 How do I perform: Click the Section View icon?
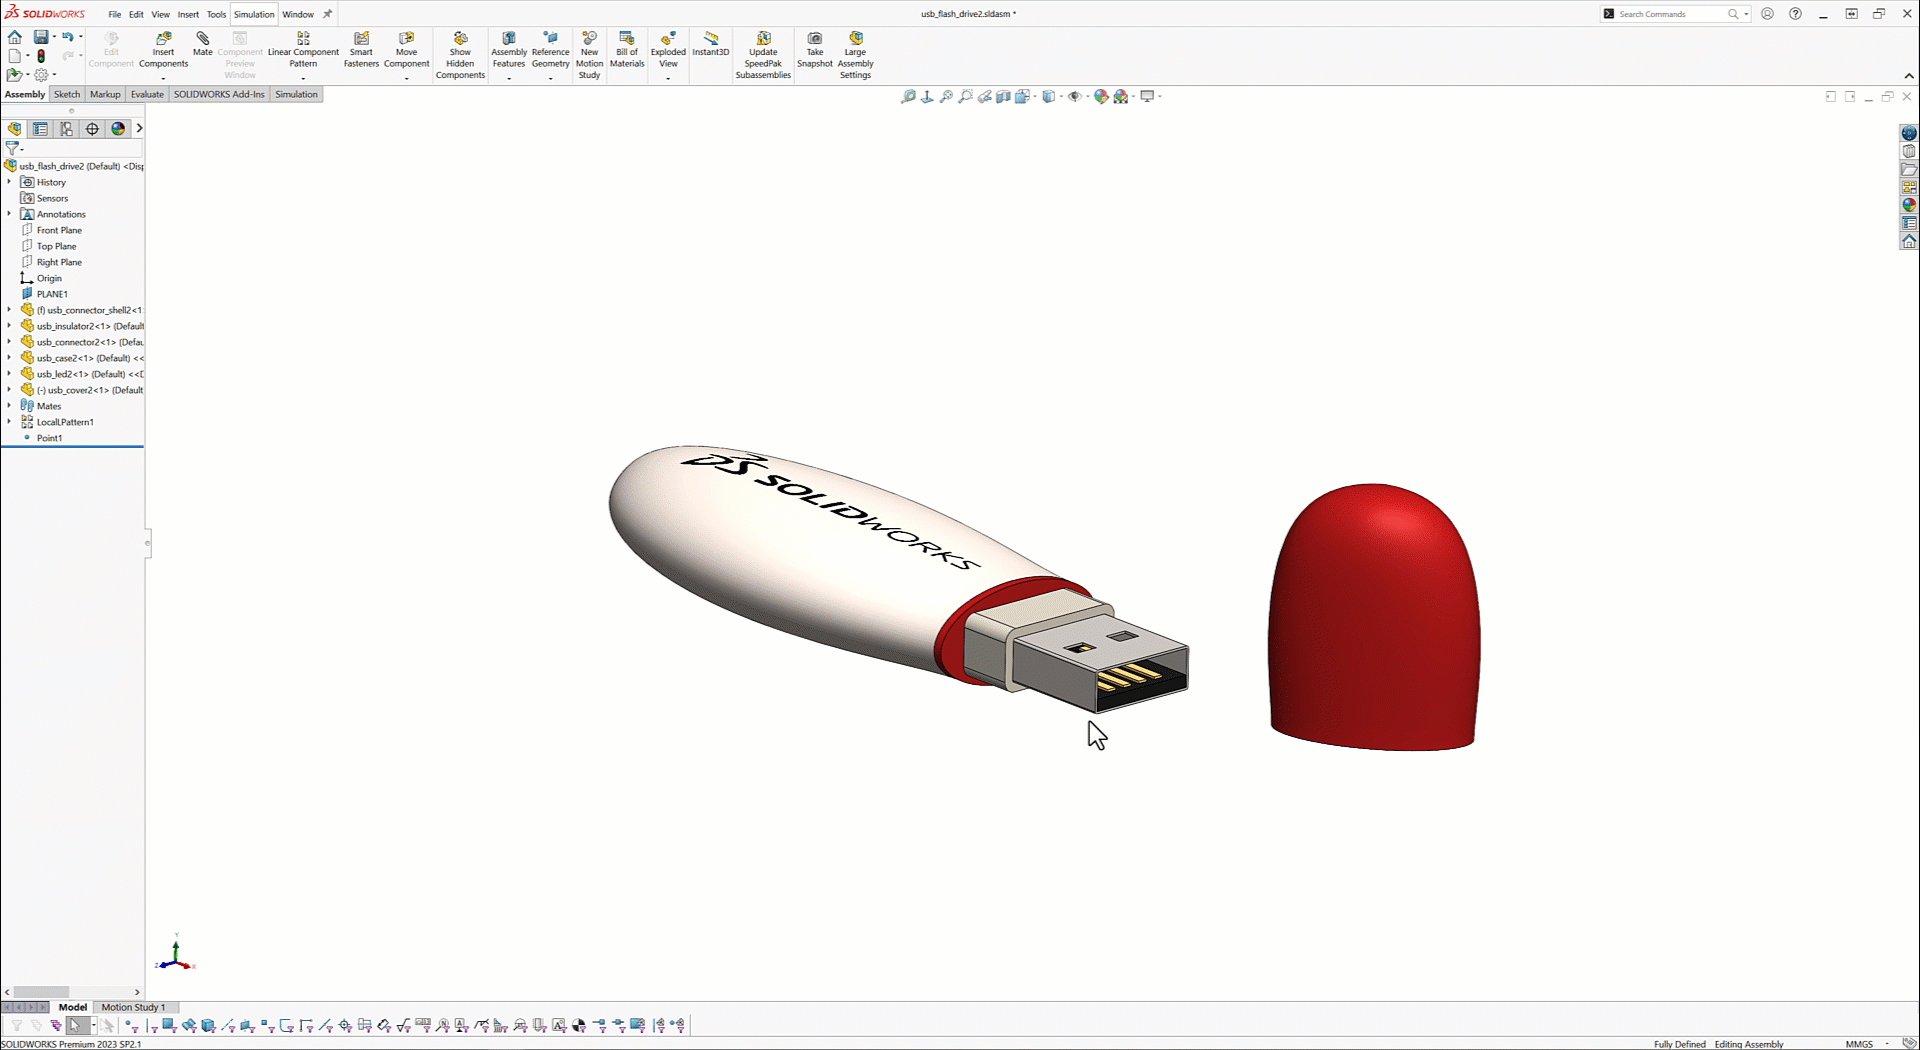click(x=1003, y=97)
